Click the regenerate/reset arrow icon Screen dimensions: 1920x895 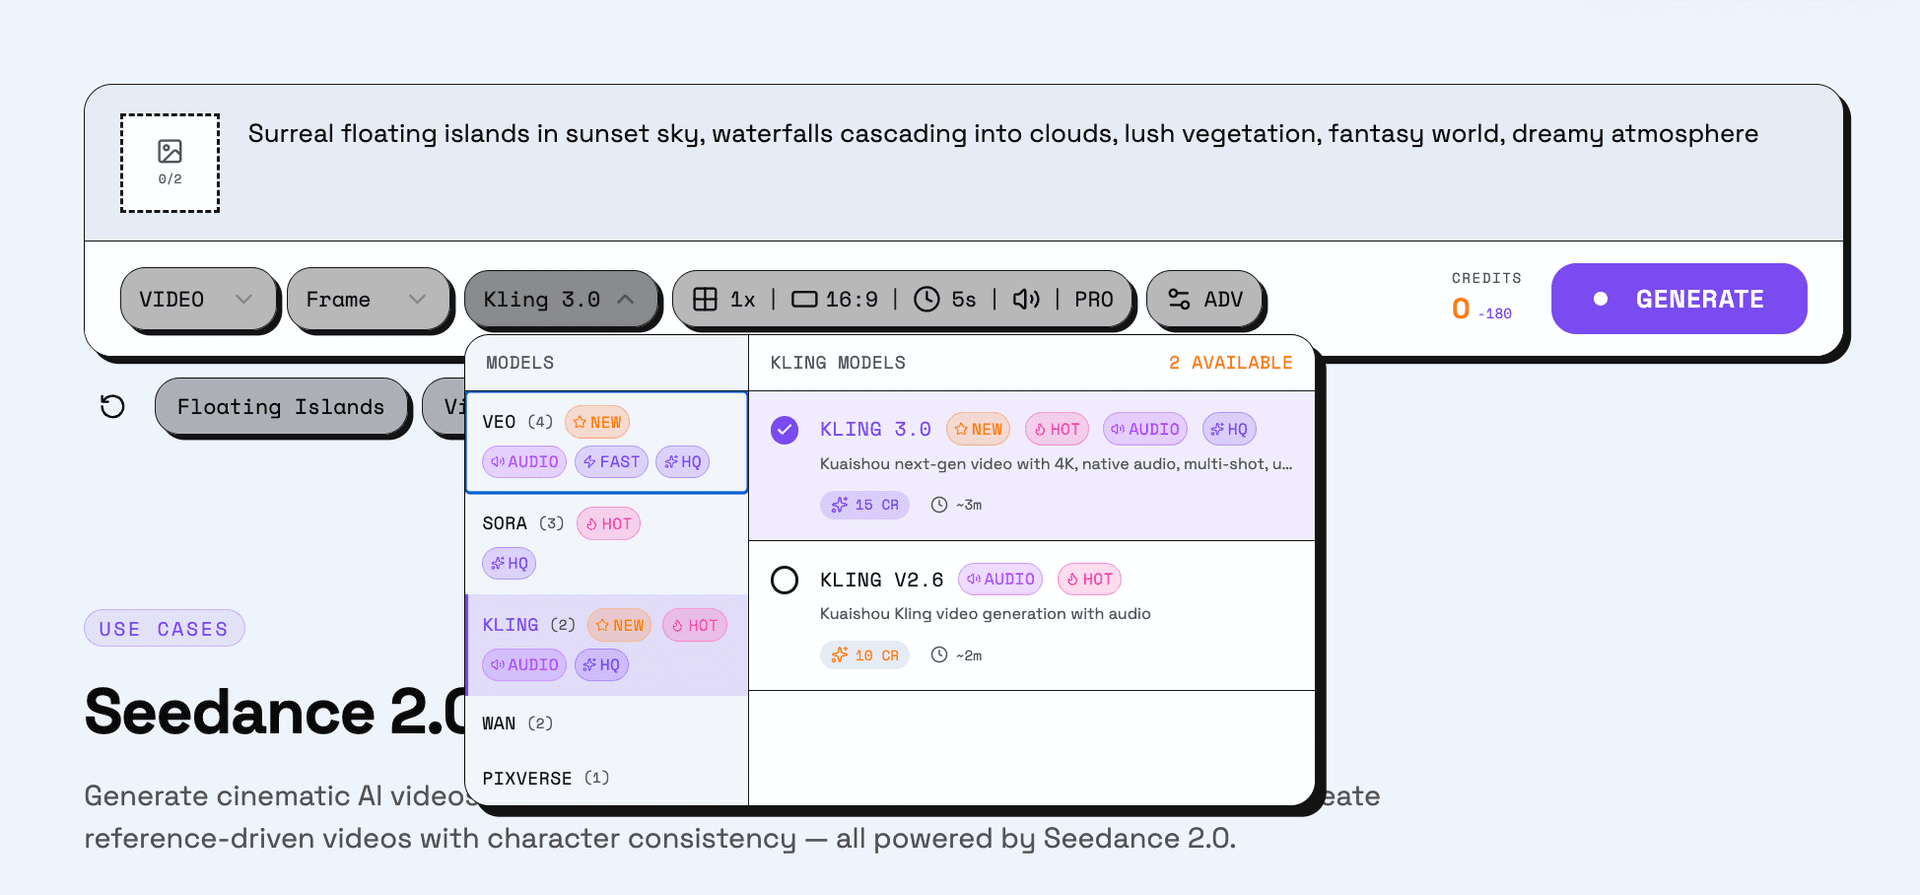point(112,406)
